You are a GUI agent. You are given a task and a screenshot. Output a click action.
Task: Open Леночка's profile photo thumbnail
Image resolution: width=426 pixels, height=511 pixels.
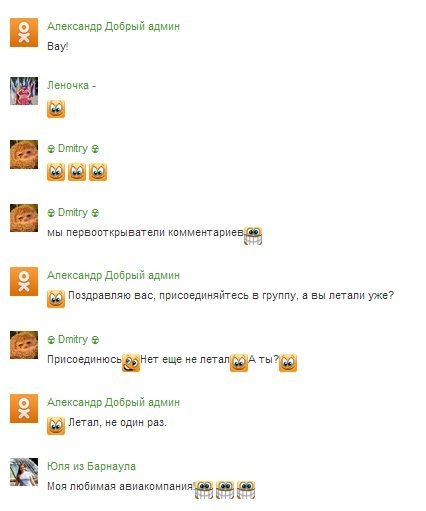click(24, 91)
